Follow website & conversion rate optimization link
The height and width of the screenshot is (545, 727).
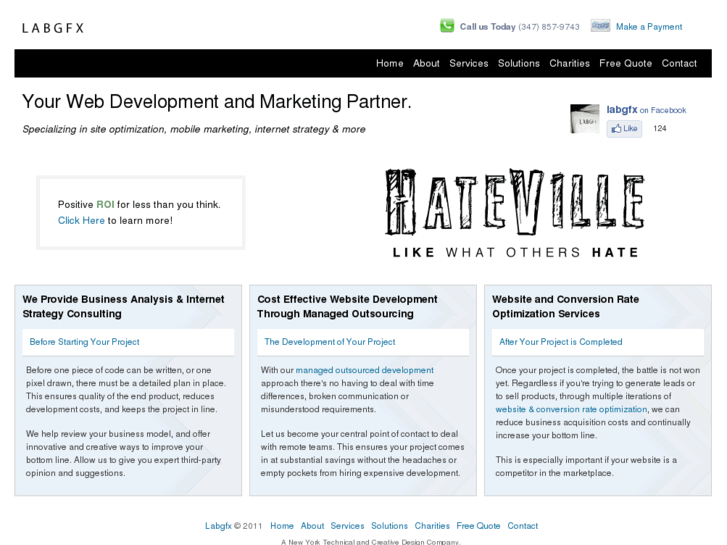tap(571, 409)
